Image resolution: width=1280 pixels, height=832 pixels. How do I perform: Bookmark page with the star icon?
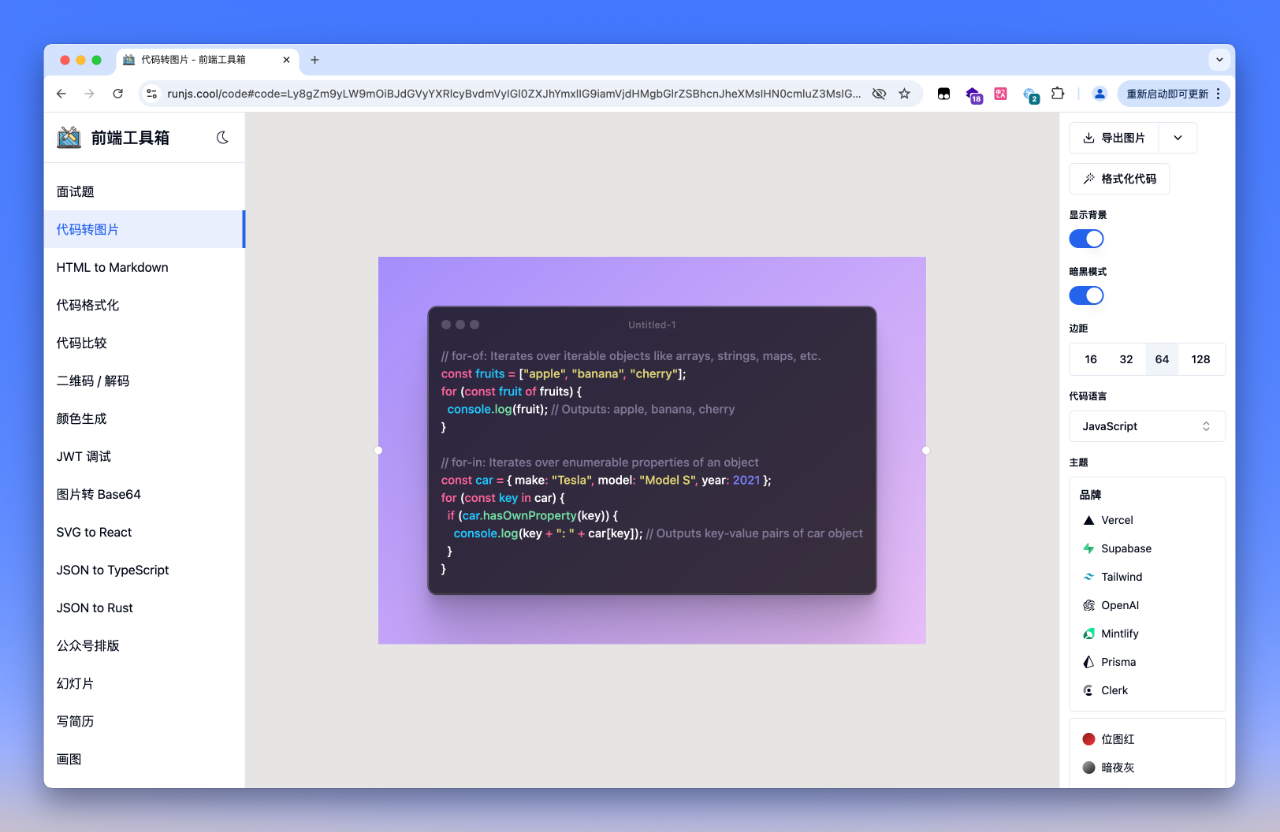904,93
